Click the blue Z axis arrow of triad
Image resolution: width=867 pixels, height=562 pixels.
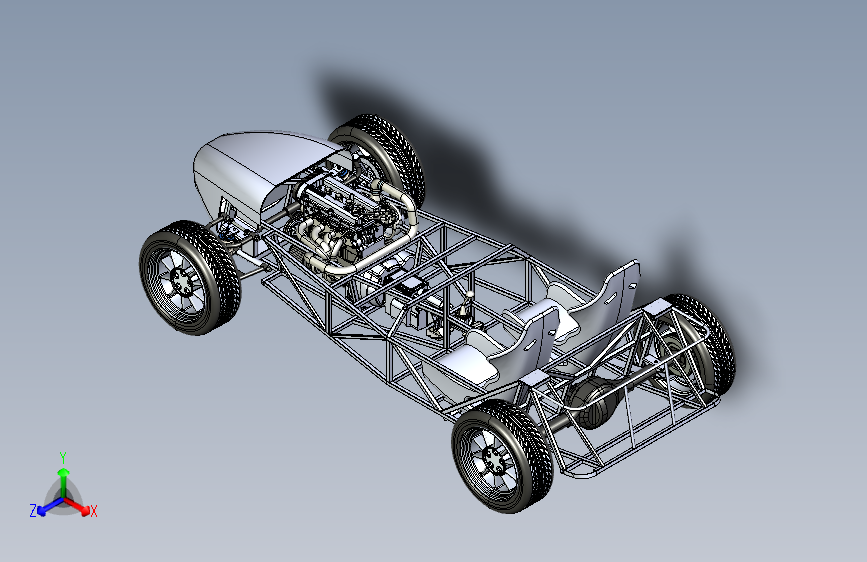[x=50, y=506]
